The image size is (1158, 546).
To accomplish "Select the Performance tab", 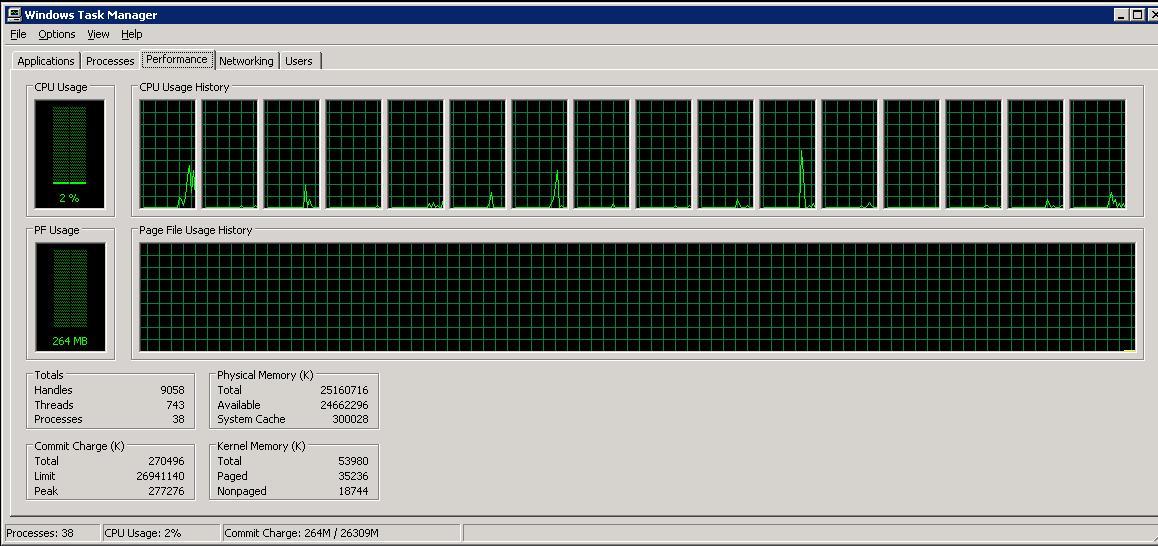I will (x=177, y=59).
